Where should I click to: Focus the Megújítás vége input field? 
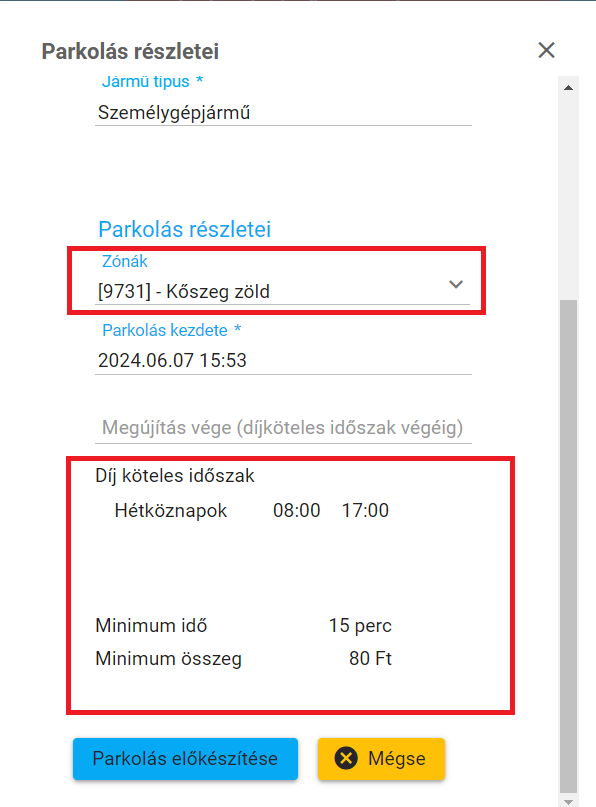coord(283,428)
